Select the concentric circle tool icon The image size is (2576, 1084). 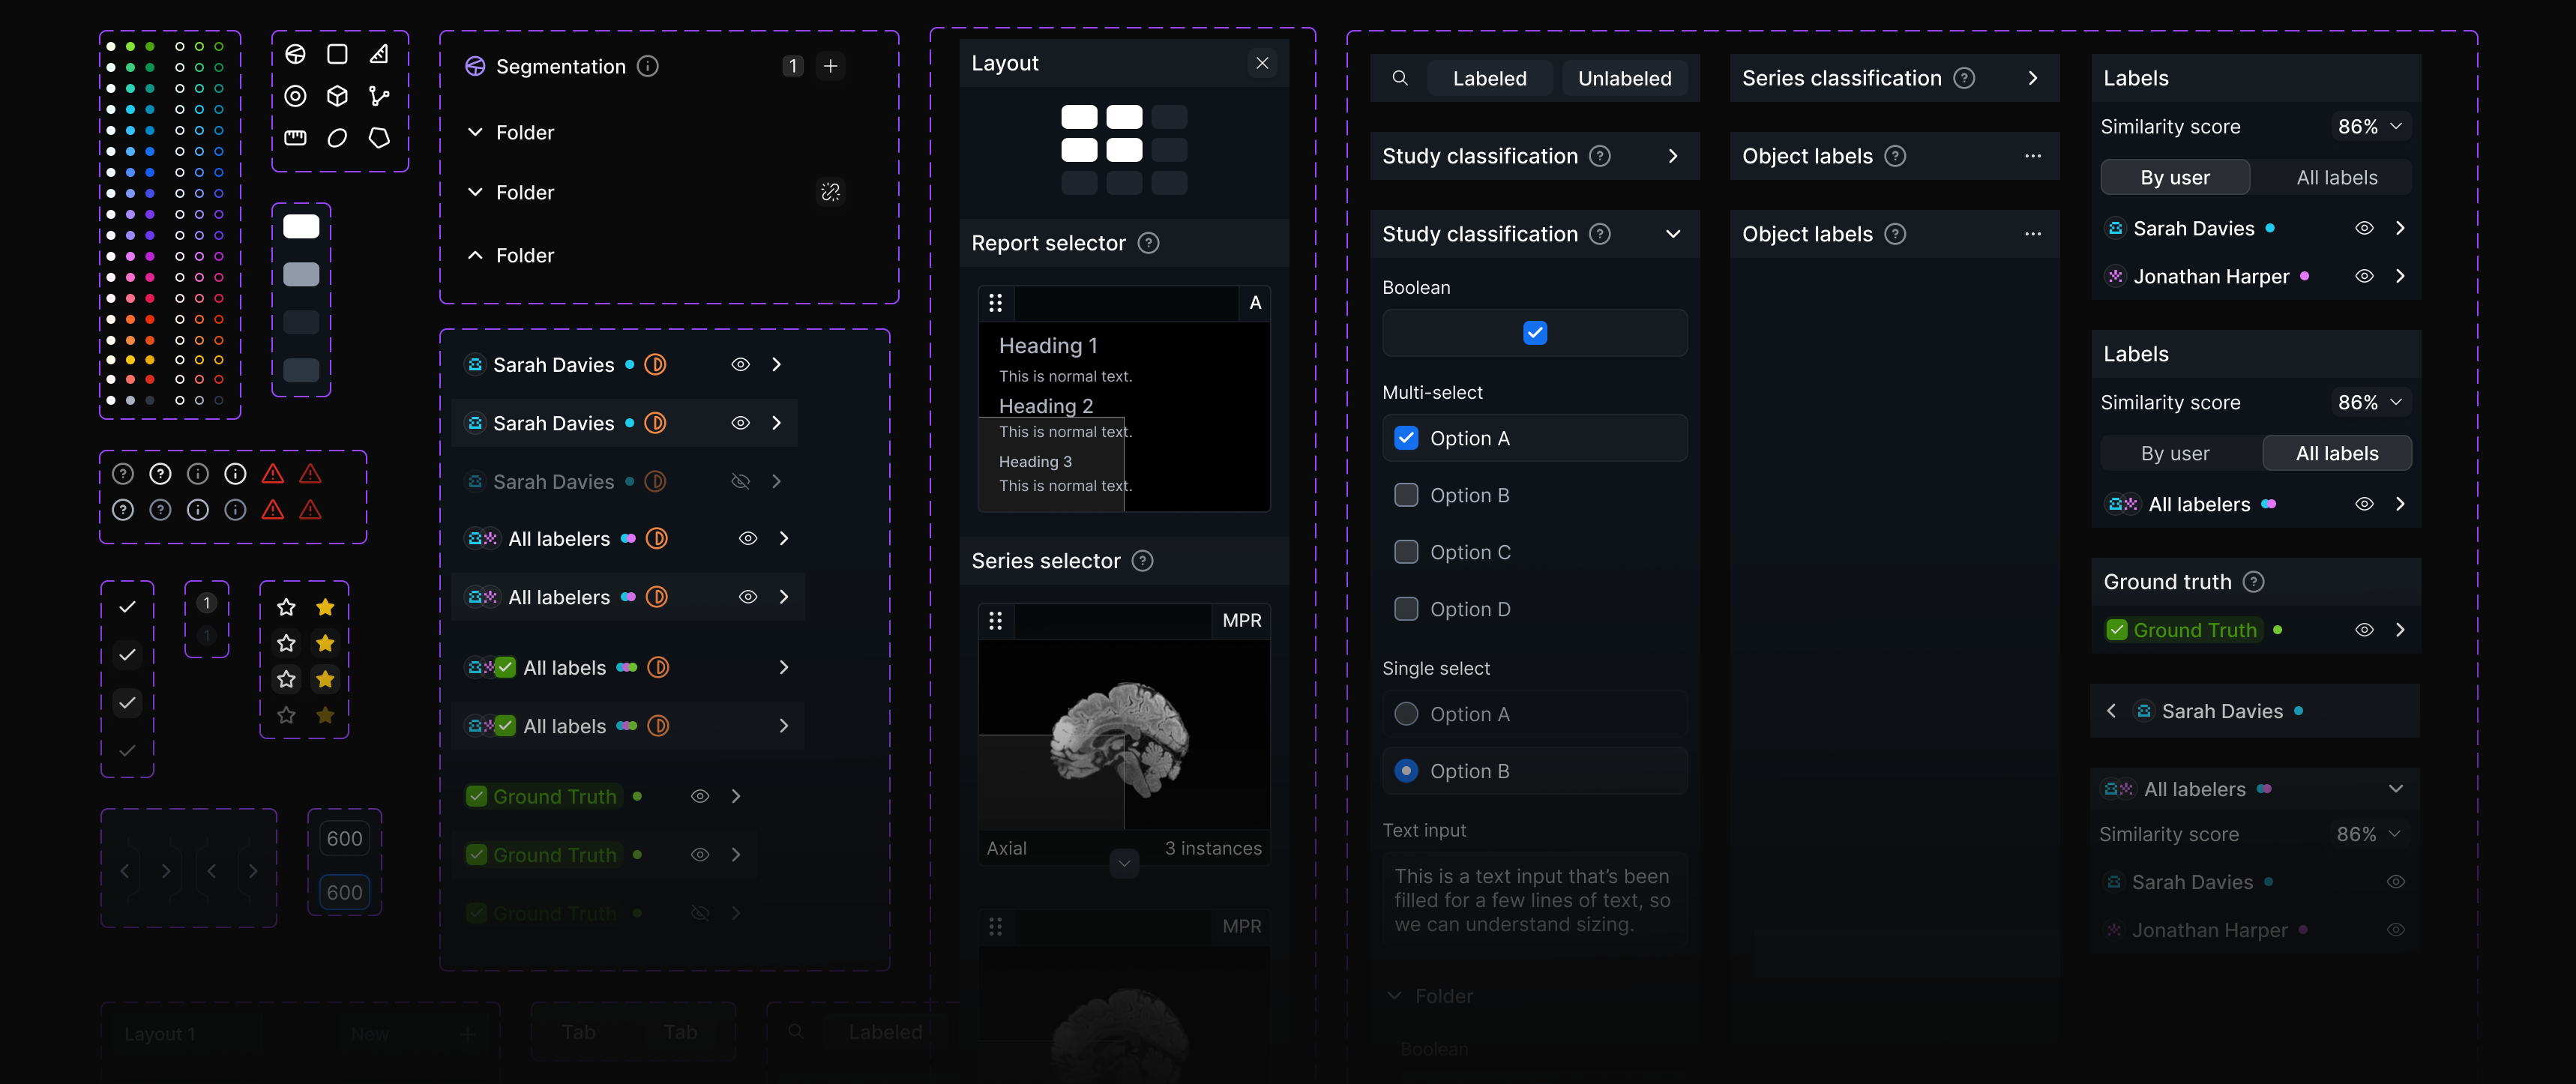[x=295, y=96]
